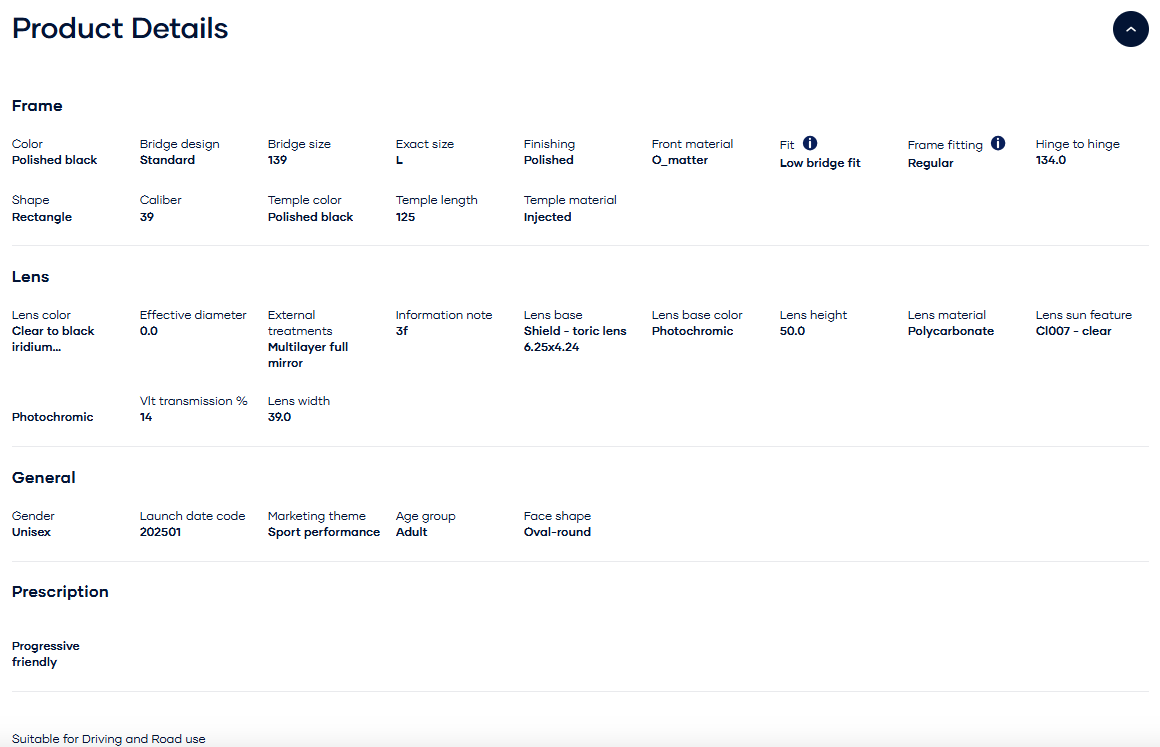Select the Hinge to hinge 134.0 value
Screen dimensions: 1160x747
tap(1050, 160)
